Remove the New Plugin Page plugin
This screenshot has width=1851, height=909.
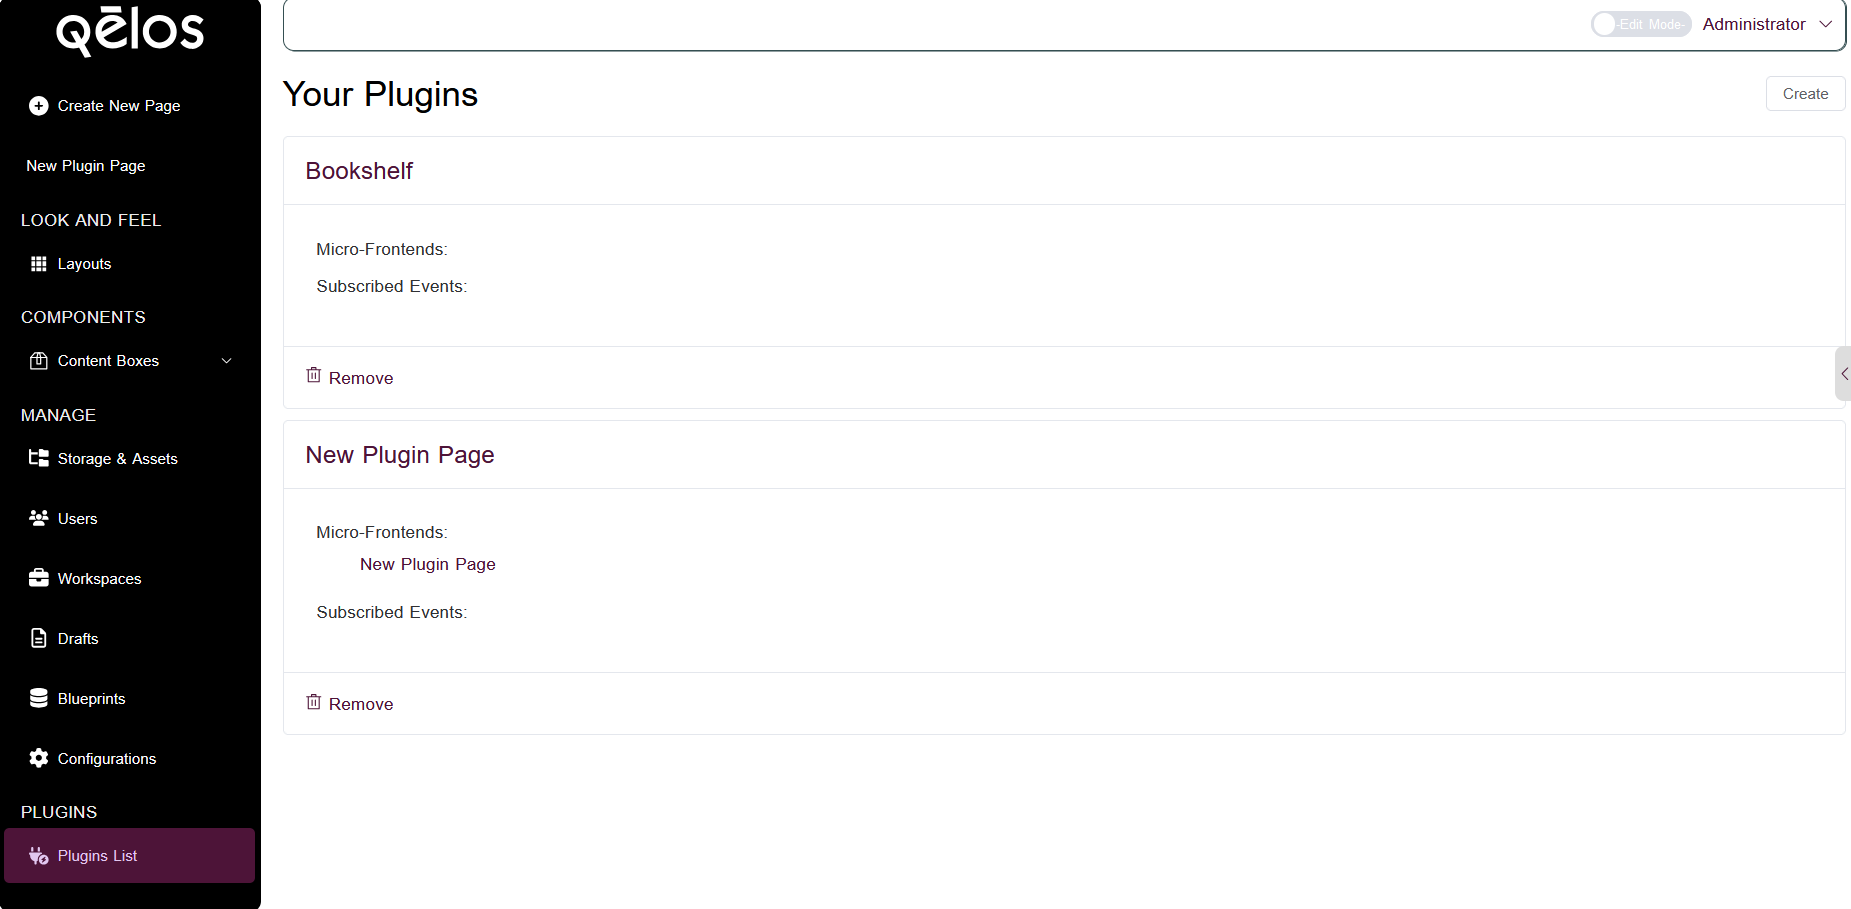350,704
